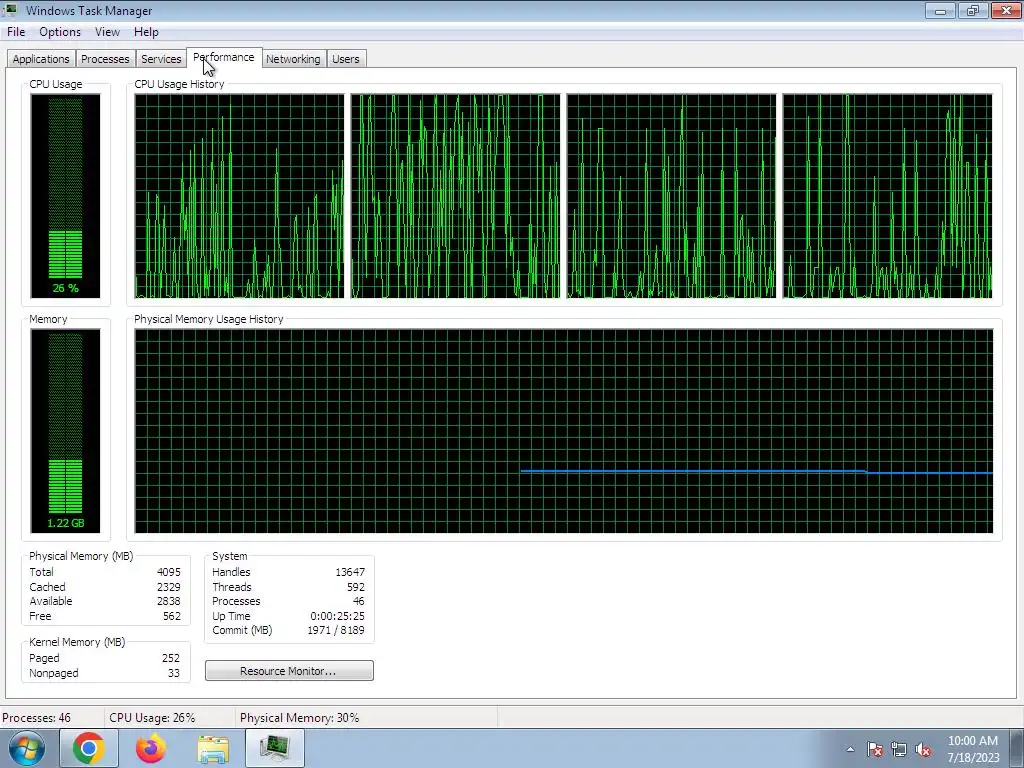Screen dimensions: 1024x768
Task: Click the Cached memory value 2329
Action: coord(168,587)
